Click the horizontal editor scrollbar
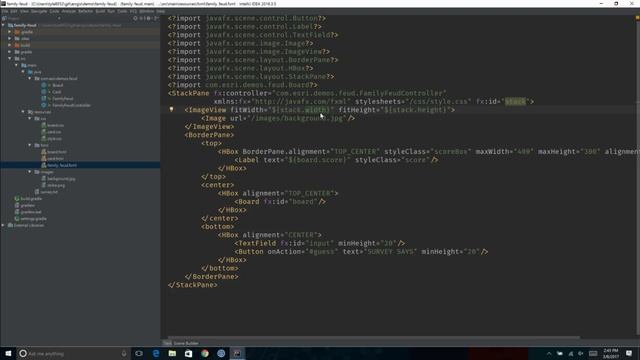 [373, 338]
